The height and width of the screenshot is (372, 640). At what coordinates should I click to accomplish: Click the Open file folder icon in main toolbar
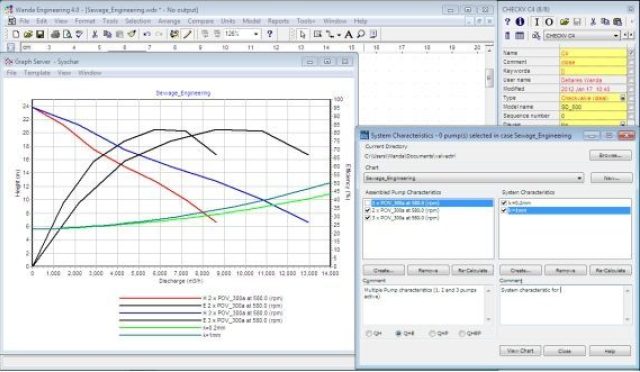pyautogui.click(x=28, y=34)
